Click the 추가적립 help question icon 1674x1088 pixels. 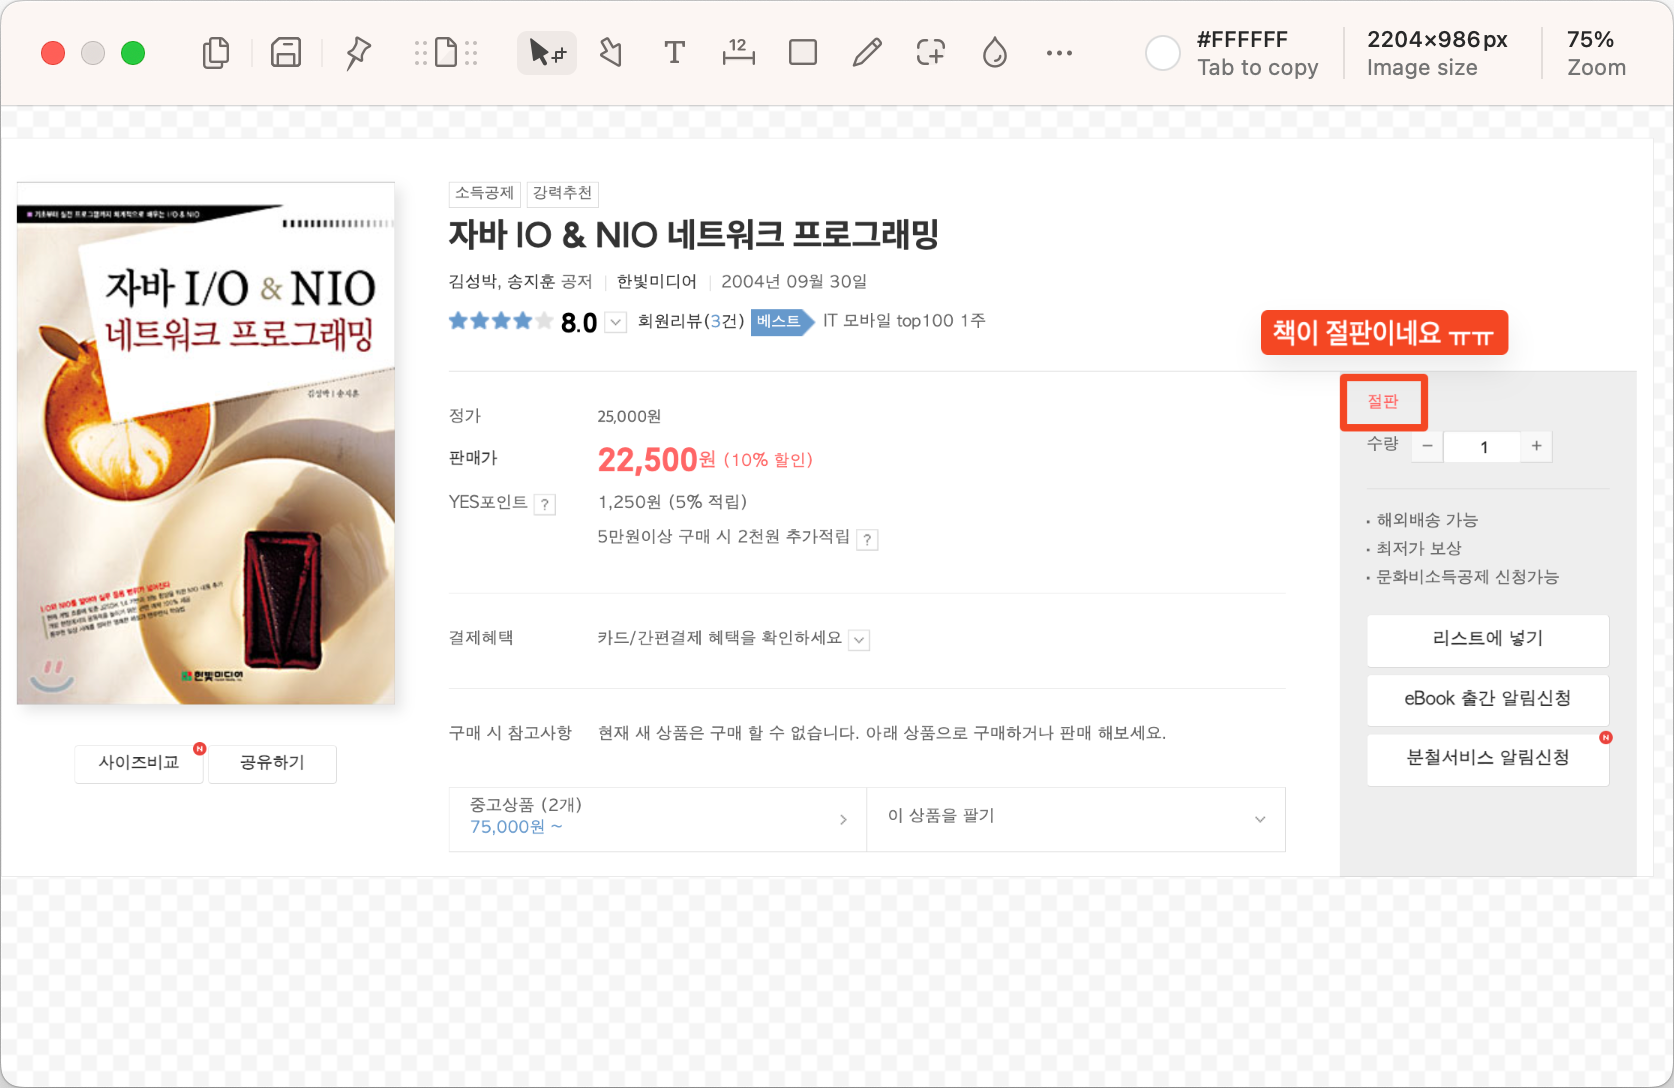[868, 540]
